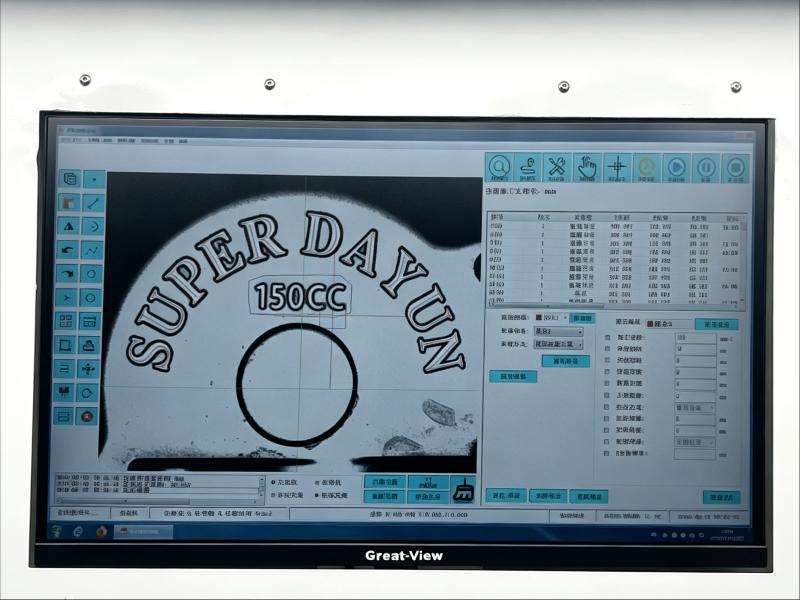The width and height of the screenshot is (800, 600).
Task: Select the top-right radio option below the canvas
Action: [x=317, y=482]
